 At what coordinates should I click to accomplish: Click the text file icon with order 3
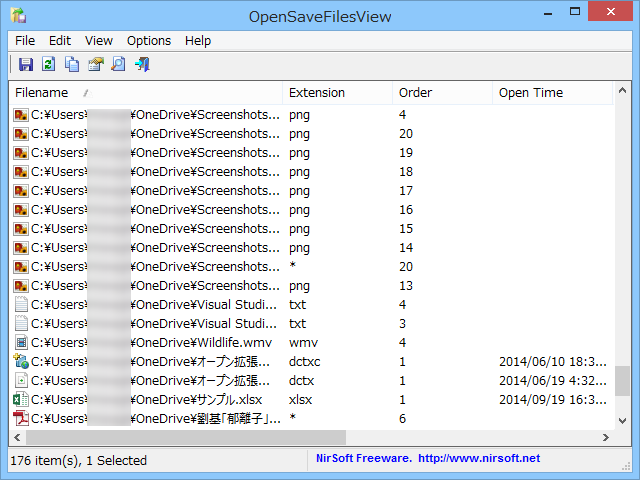point(21,323)
